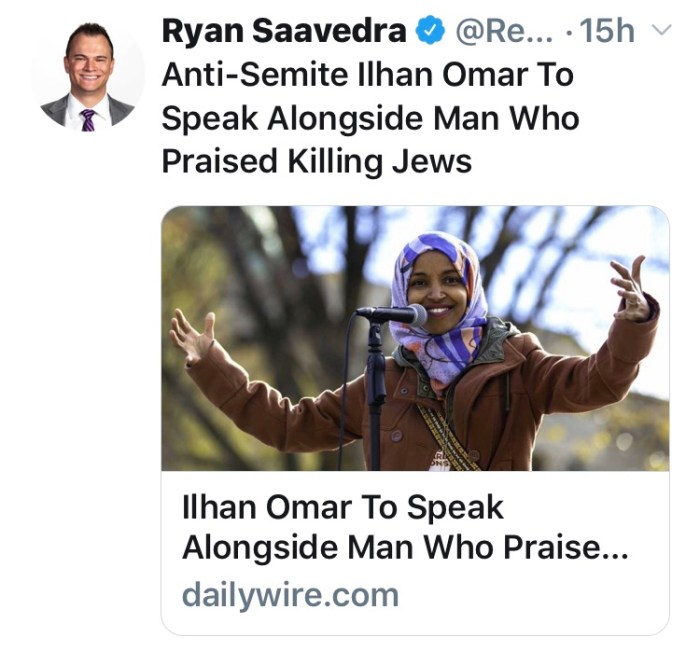Click 'Alongside Man Who Praise...' card text
The image size is (700, 651).
[x=405, y=551]
